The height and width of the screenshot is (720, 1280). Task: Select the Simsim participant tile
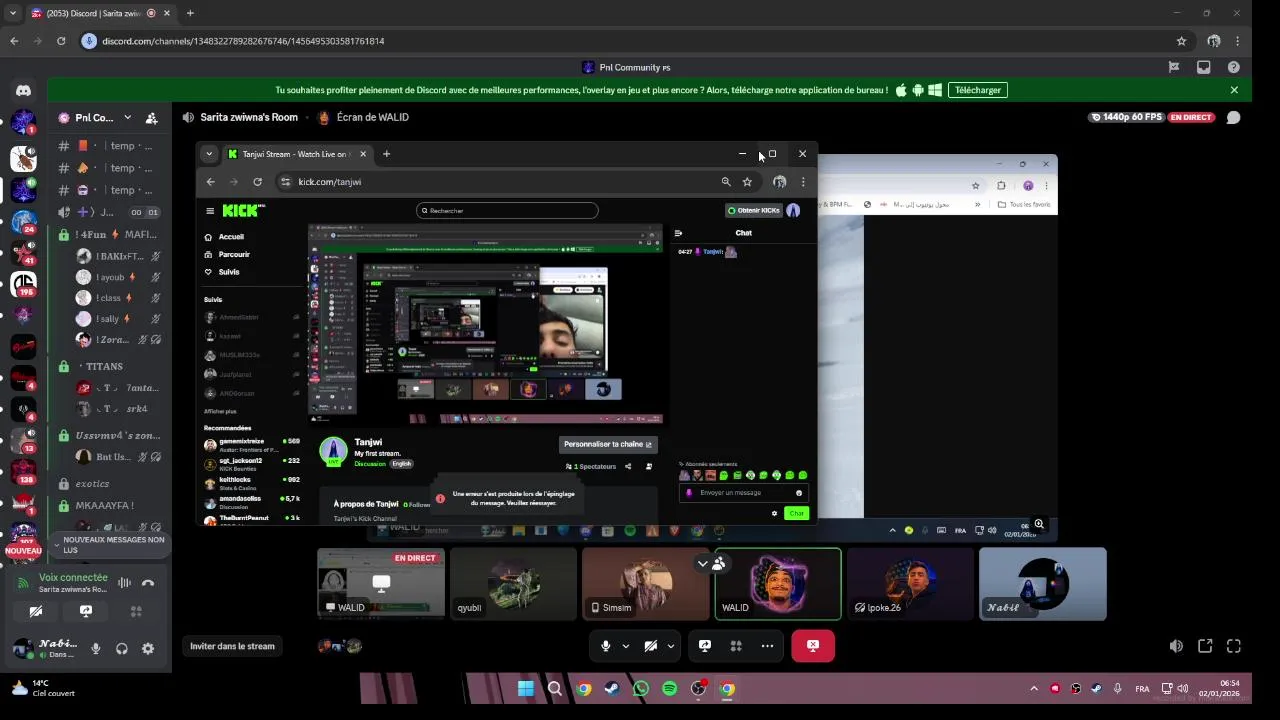[646, 584]
